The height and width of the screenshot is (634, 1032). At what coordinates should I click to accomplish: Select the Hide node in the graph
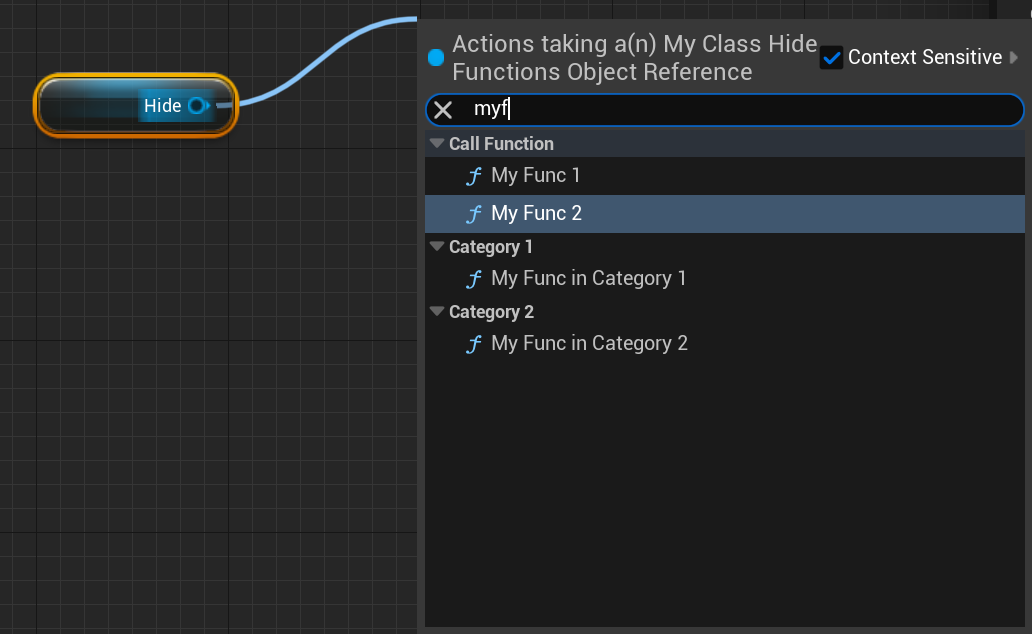point(90,105)
